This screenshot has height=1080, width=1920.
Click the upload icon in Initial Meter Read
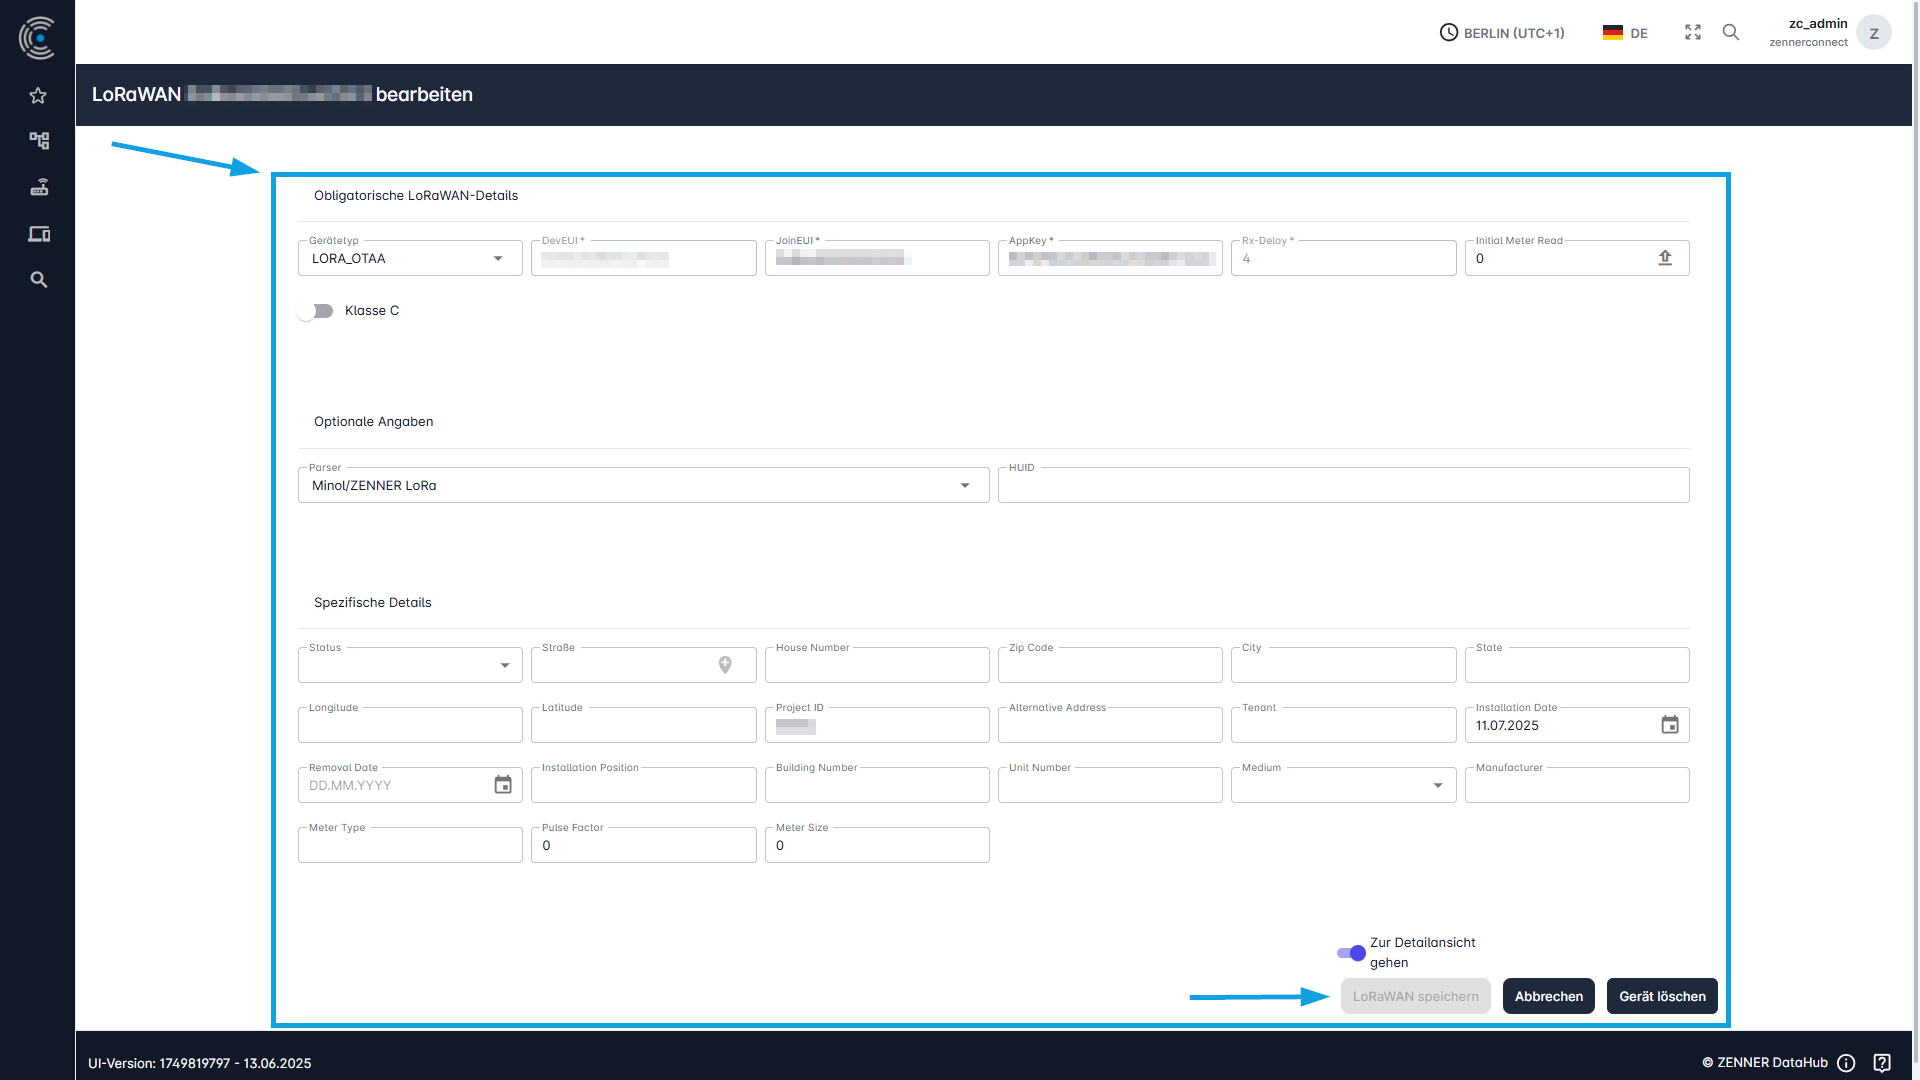point(1665,258)
